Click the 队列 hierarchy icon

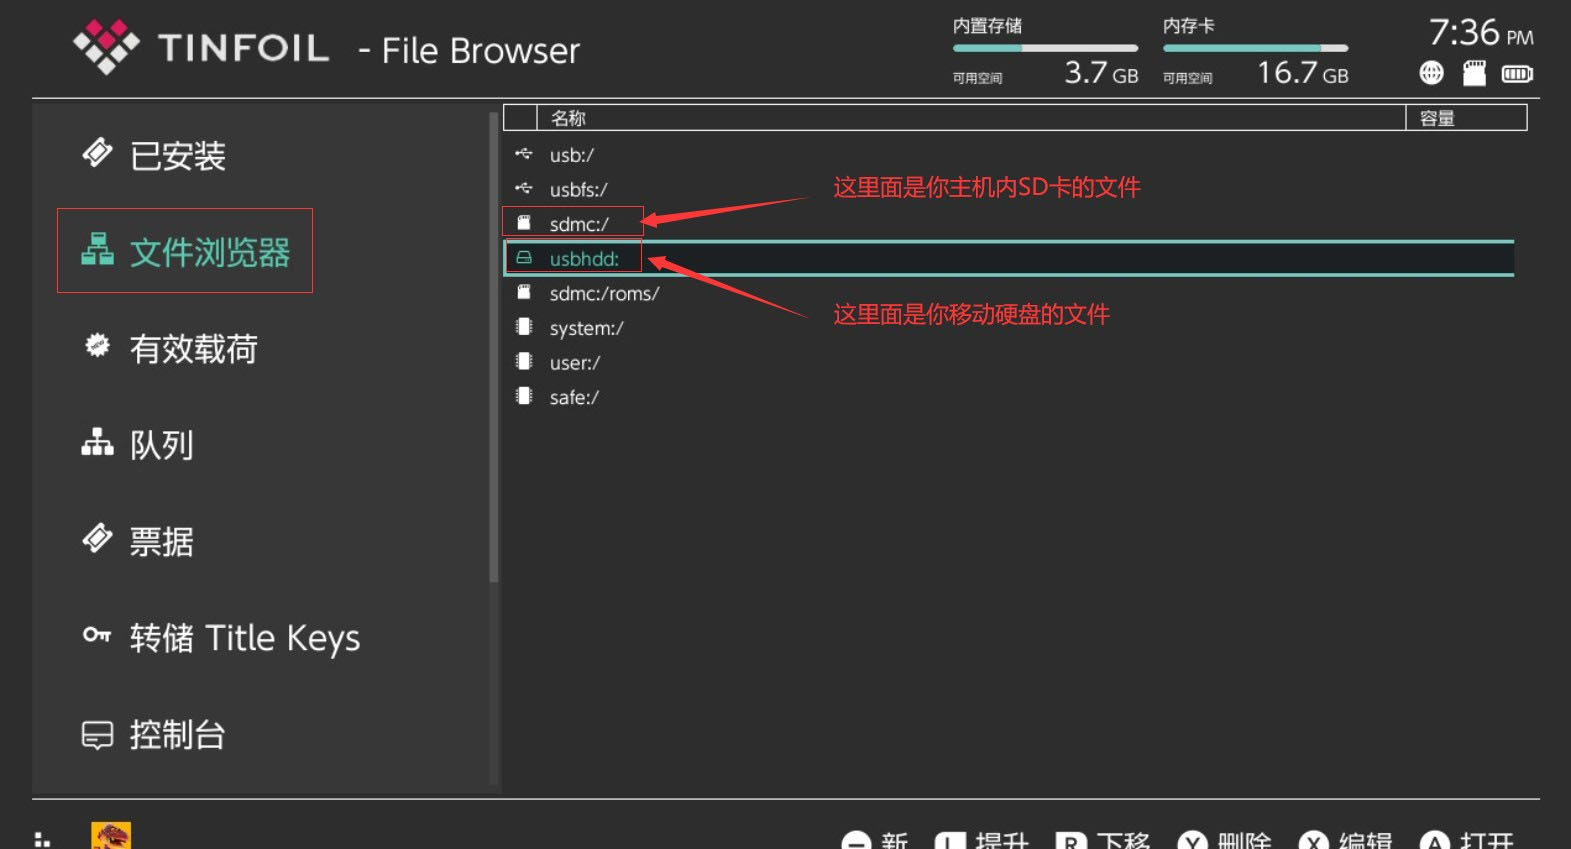point(97,442)
